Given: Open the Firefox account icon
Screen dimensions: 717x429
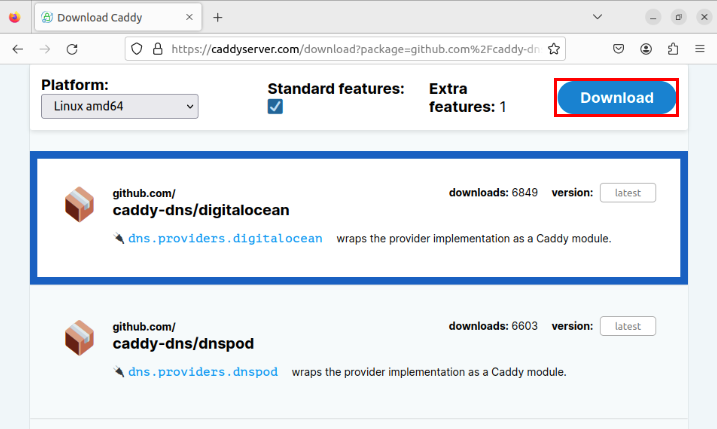Looking at the screenshot, I should point(646,49).
